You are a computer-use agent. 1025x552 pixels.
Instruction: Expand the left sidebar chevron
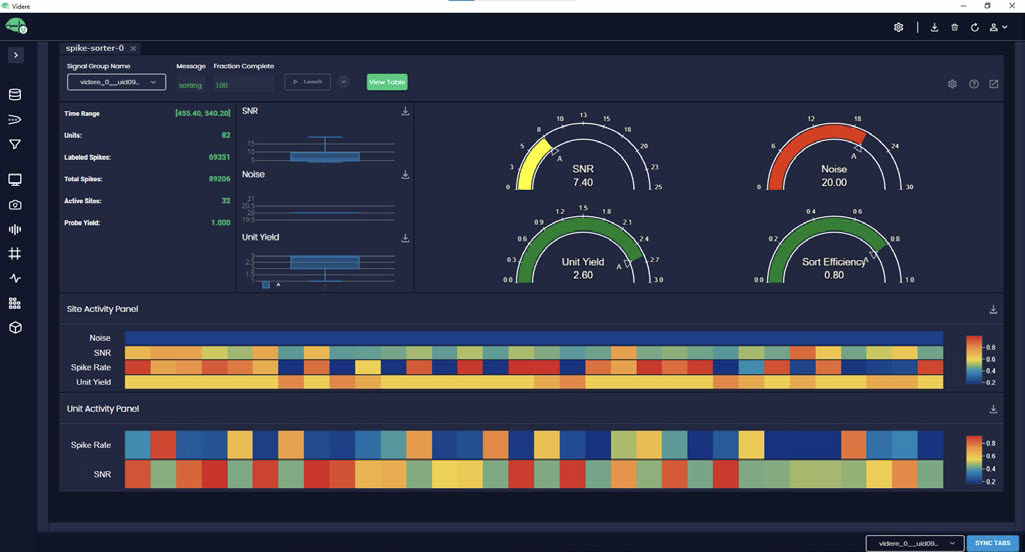coord(16,55)
